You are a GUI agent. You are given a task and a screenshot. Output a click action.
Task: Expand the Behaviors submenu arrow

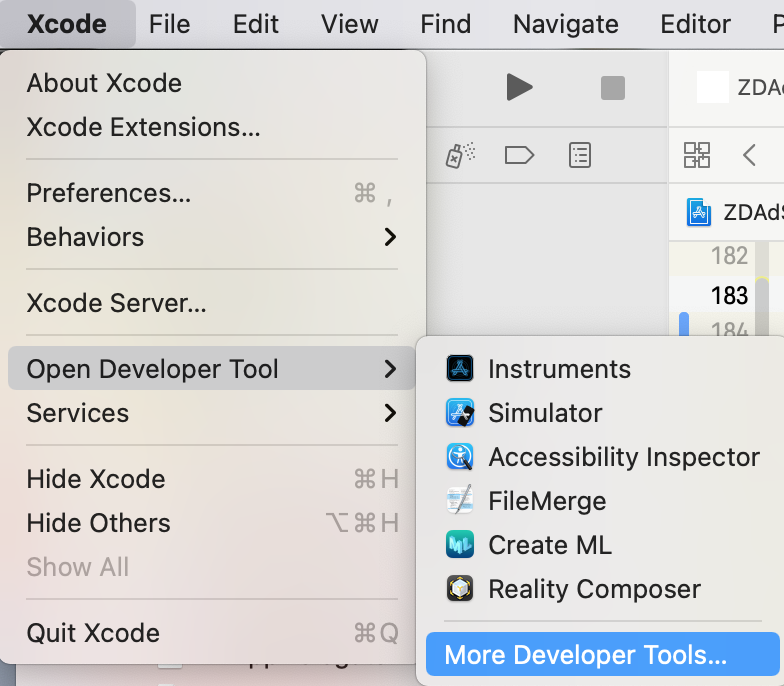pos(390,237)
